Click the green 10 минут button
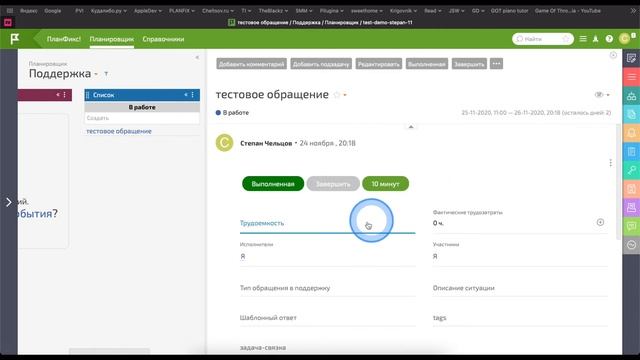640x360 pixels. (385, 184)
